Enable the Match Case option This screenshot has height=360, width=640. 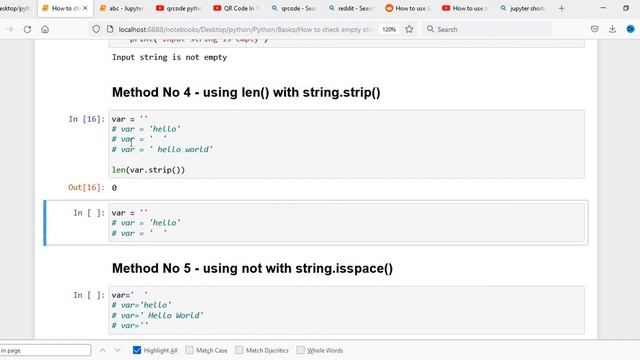[x=189, y=350]
